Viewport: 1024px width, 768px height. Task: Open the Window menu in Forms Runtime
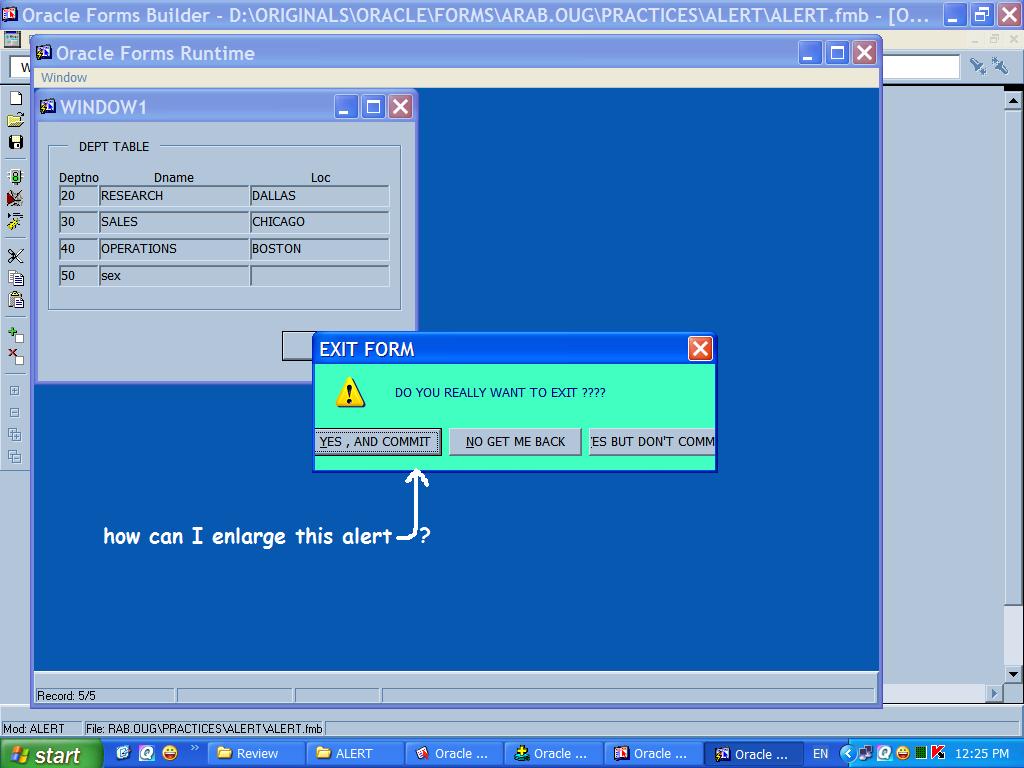point(64,78)
